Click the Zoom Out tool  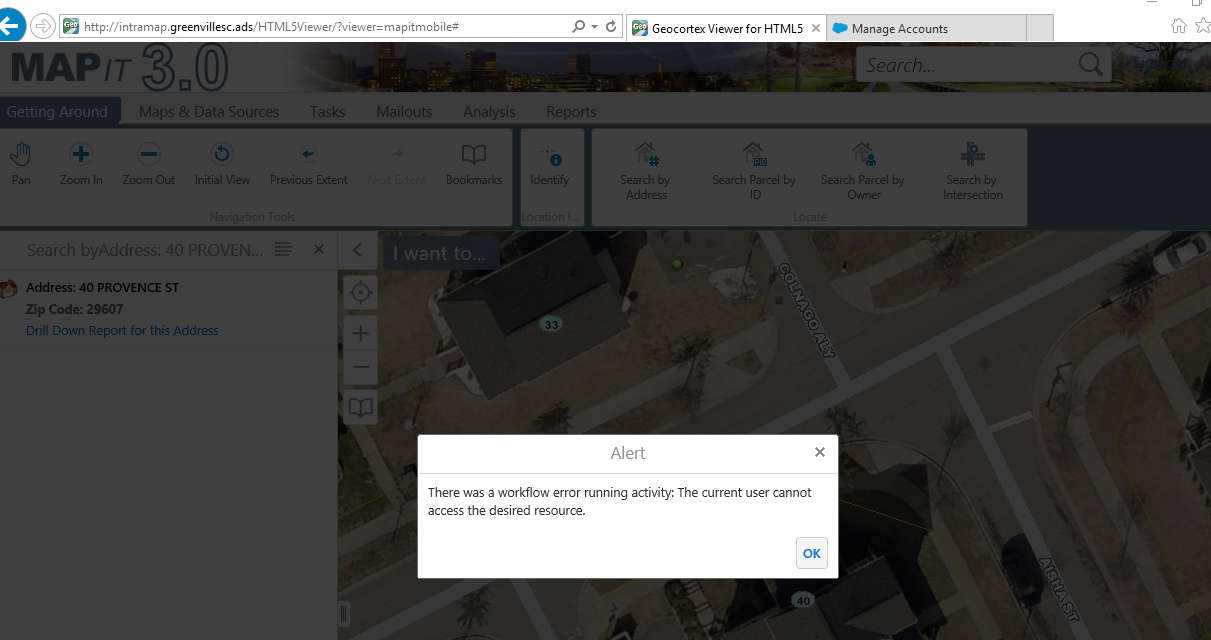click(149, 165)
